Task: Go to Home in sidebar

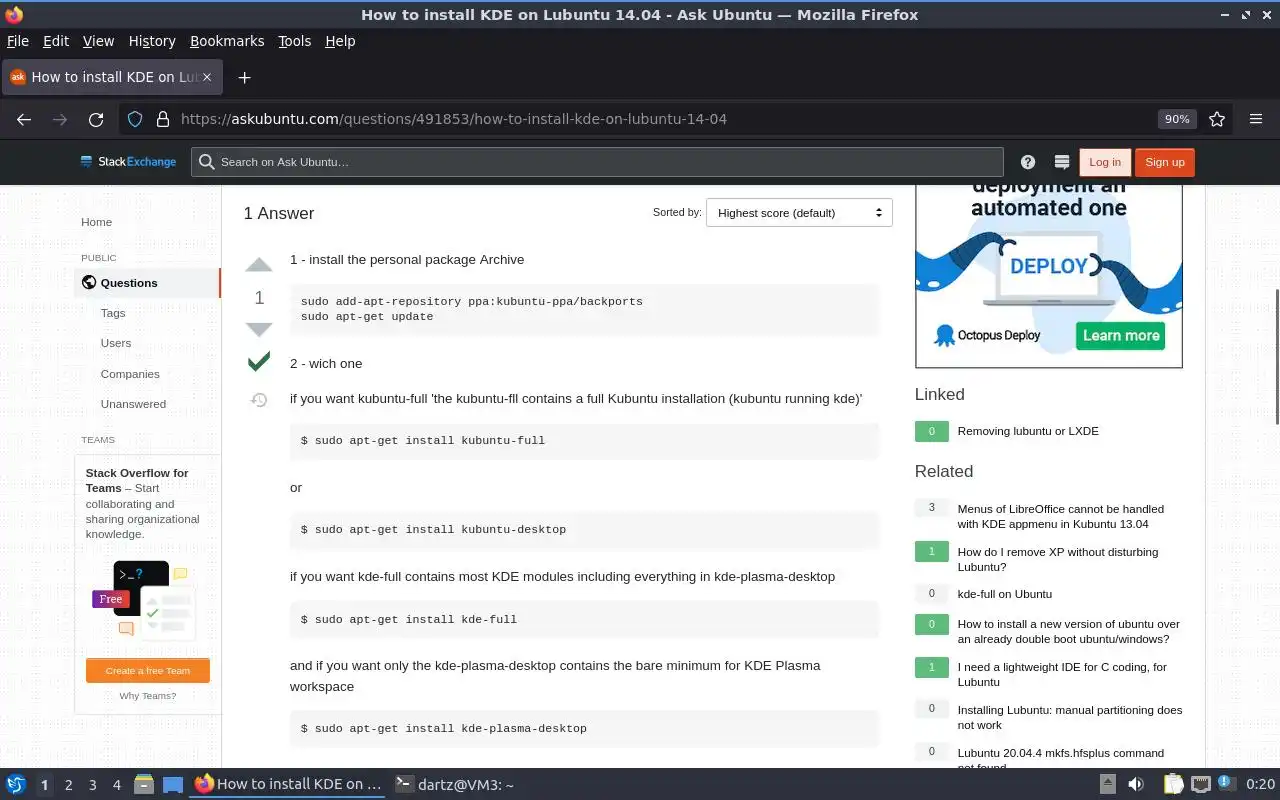Action: pyautogui.click(x=97, y=222)
